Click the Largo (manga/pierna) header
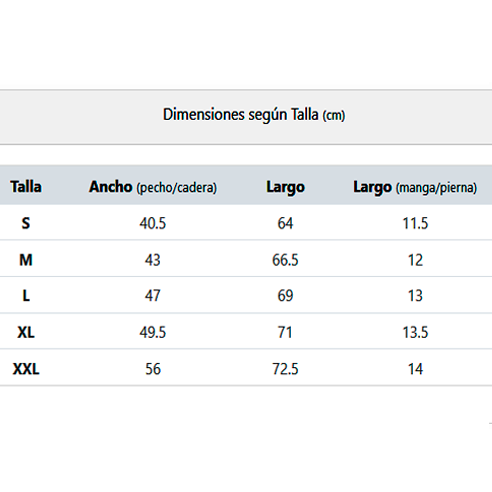 415,187
